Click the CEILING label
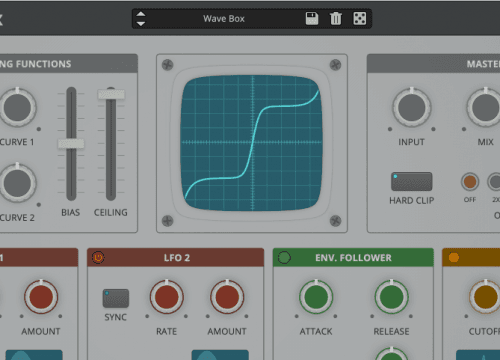The image size is (500, 360). click(x=111, y=212)
